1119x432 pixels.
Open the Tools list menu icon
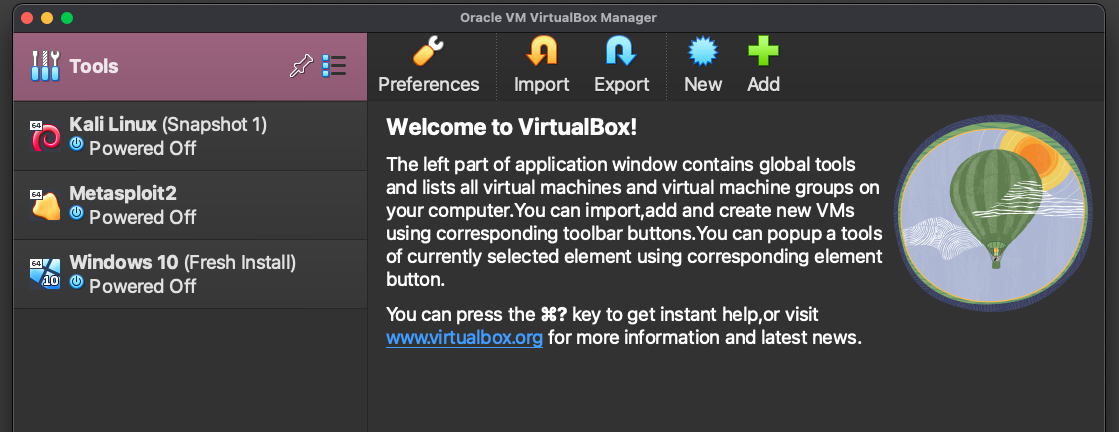pos(334,66)
